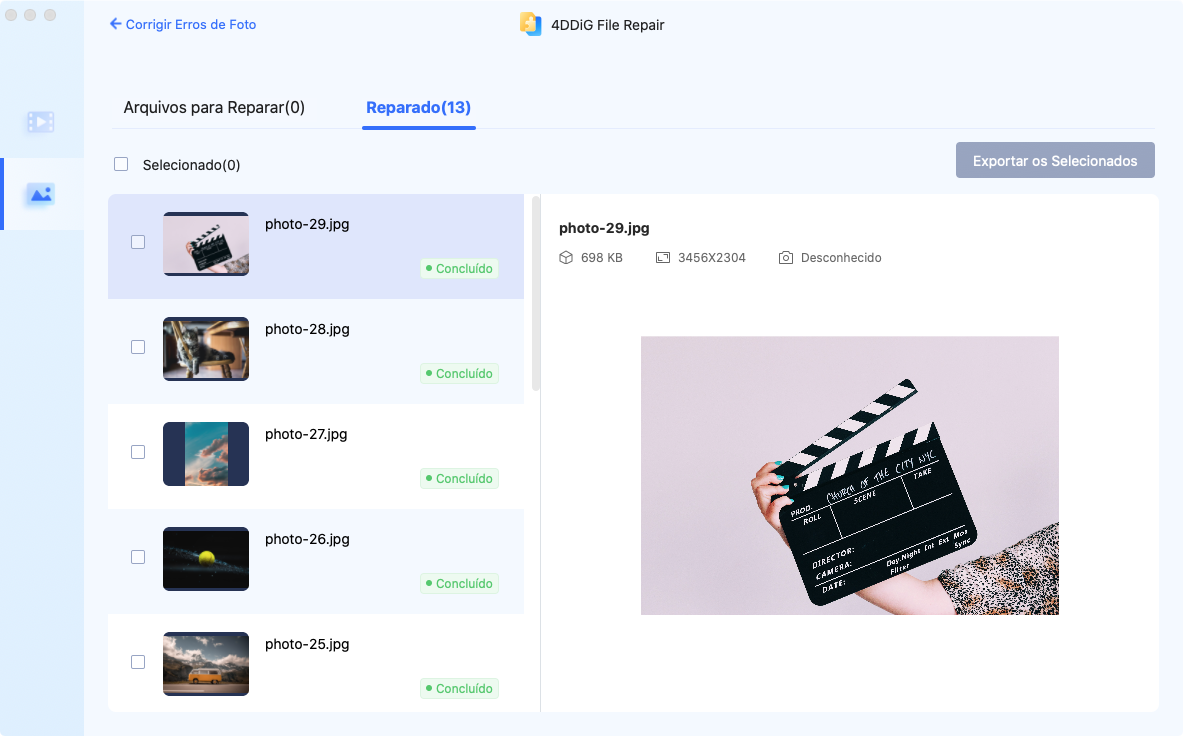The image size is (1183, 736).
Task: Click the Concluído badge on photo-27.jpg
Action: (459, 479)
